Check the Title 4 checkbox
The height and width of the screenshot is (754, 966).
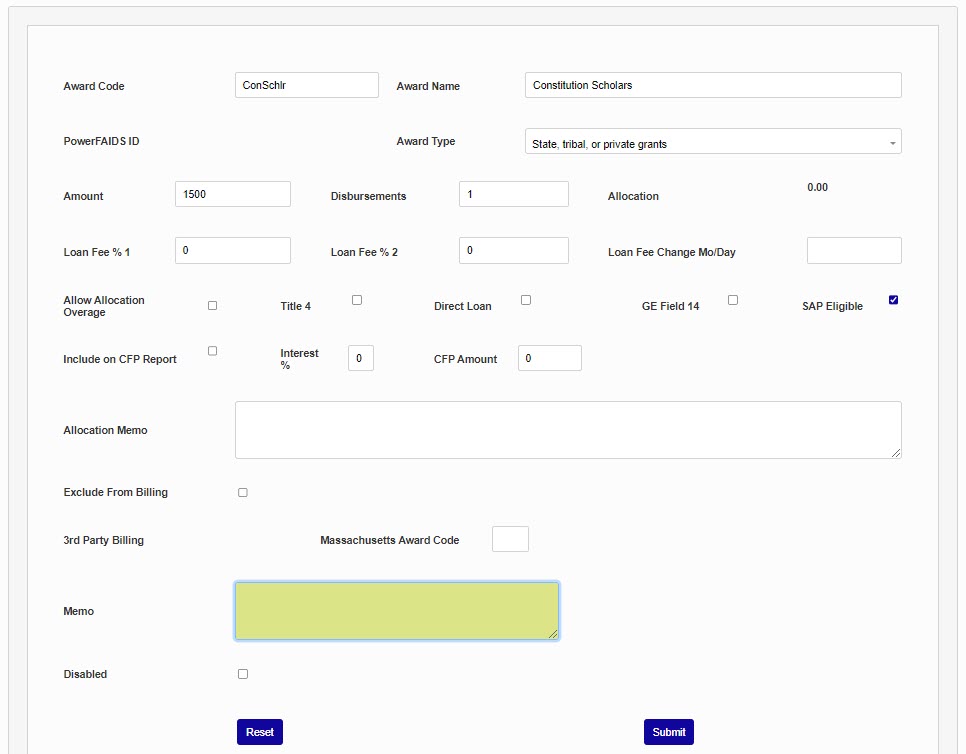(357, 300)
